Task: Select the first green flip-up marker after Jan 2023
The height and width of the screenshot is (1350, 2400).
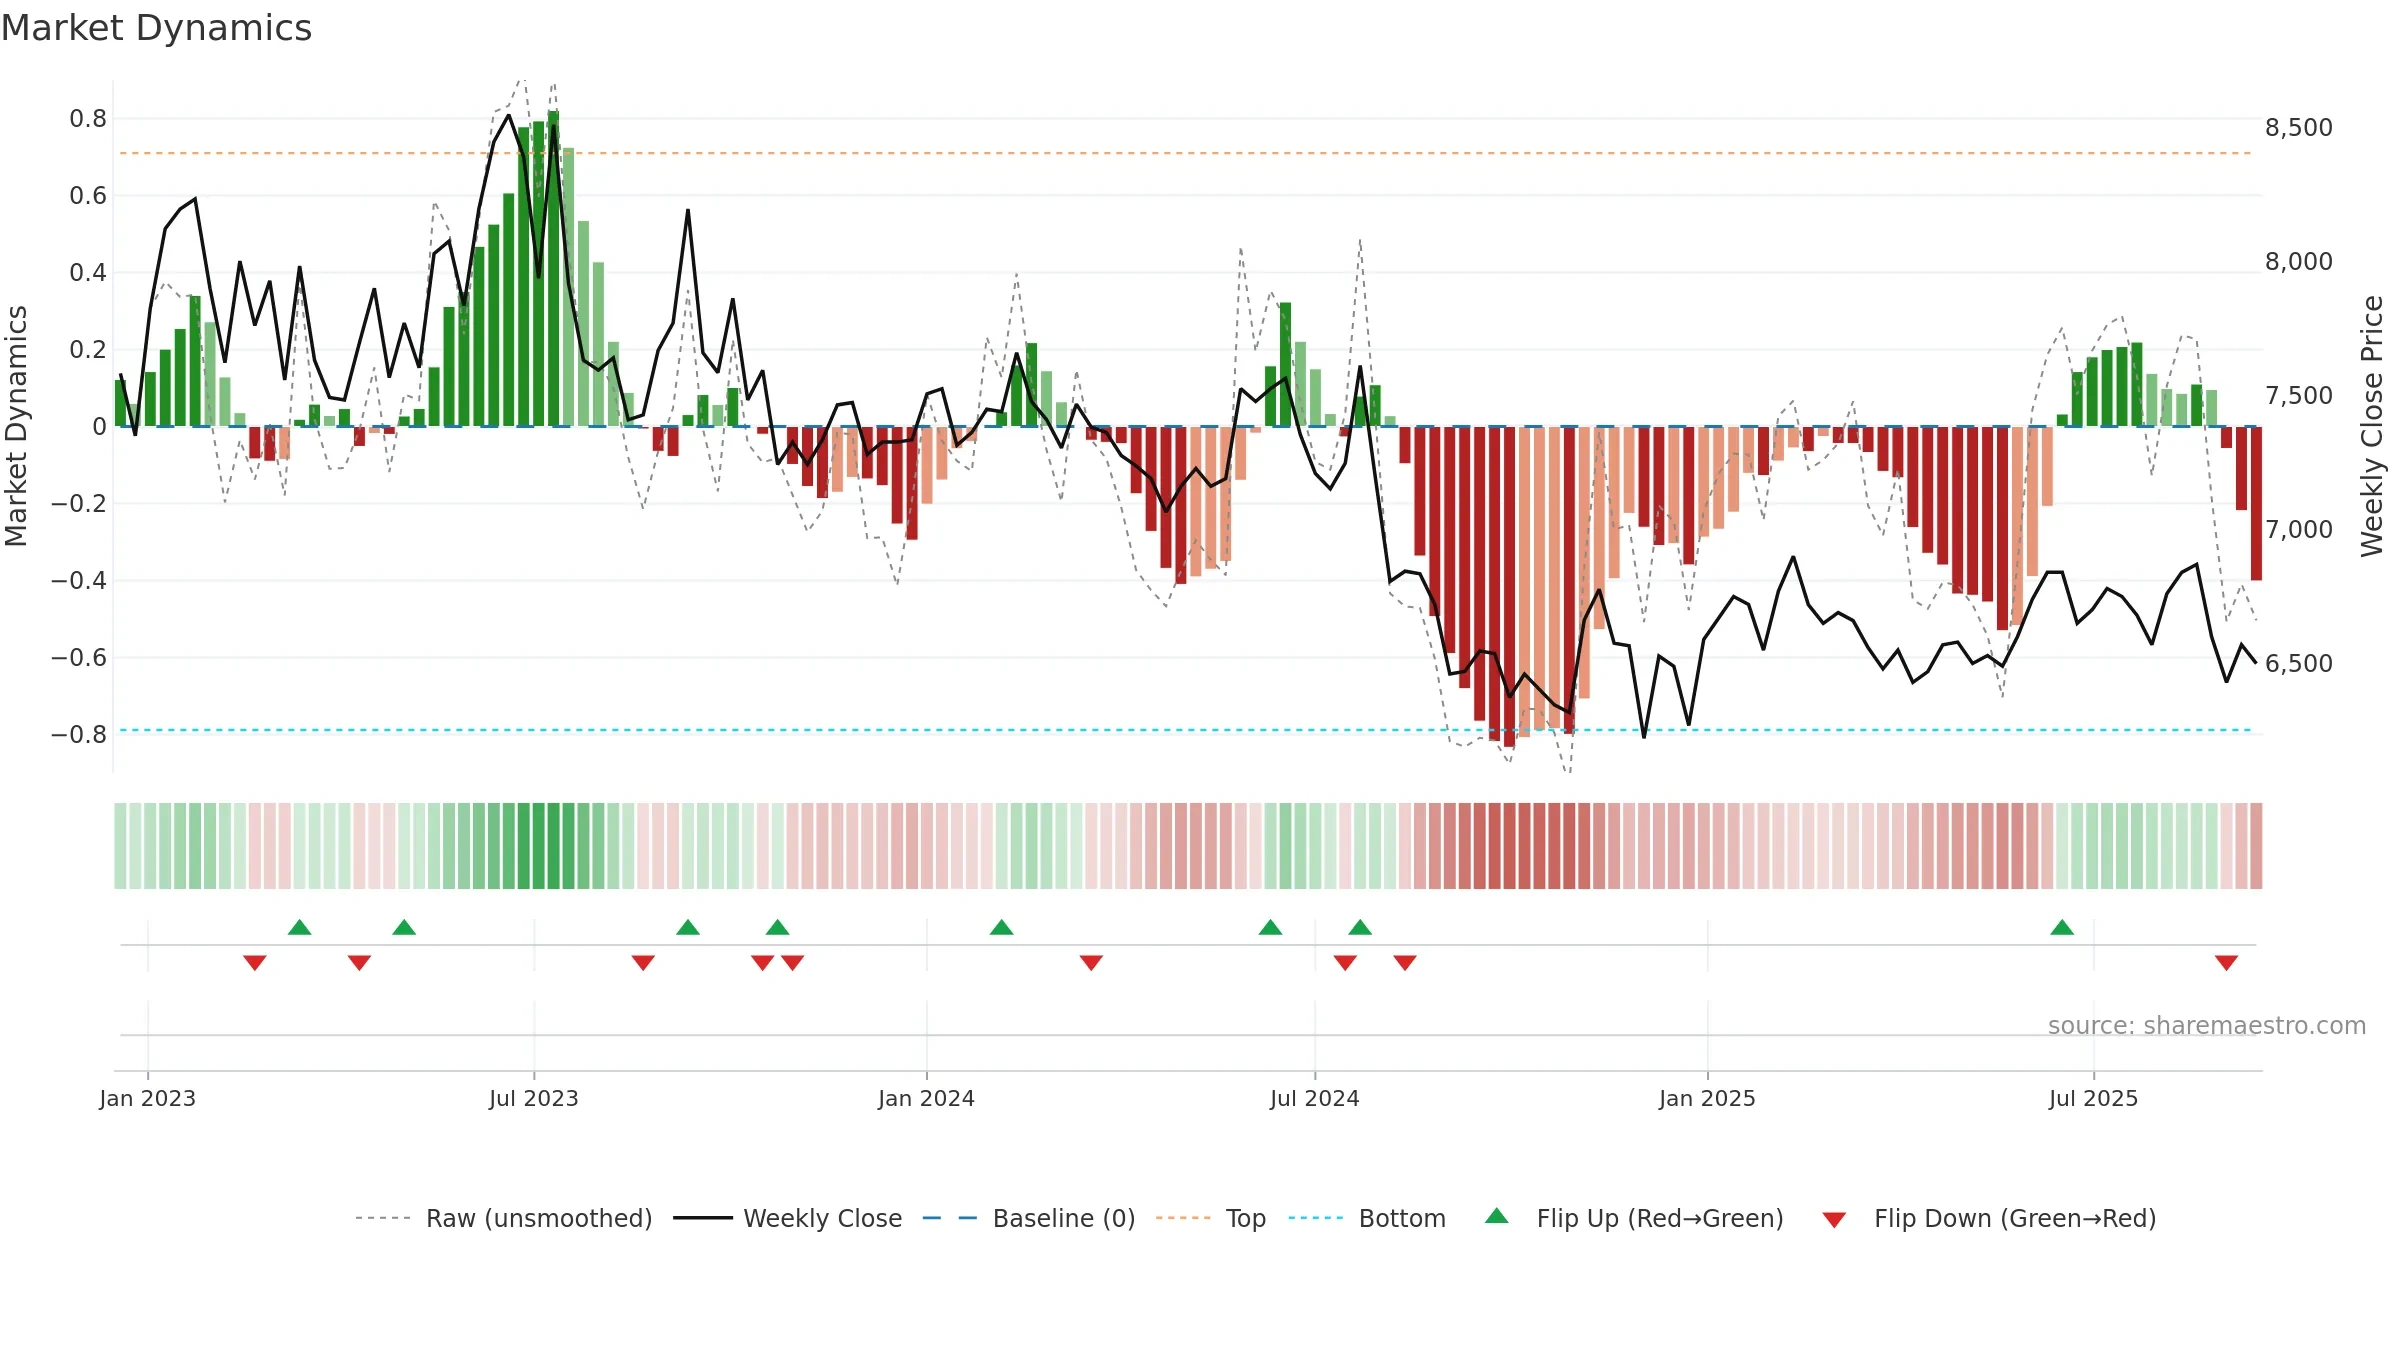Action: [300, 927]
